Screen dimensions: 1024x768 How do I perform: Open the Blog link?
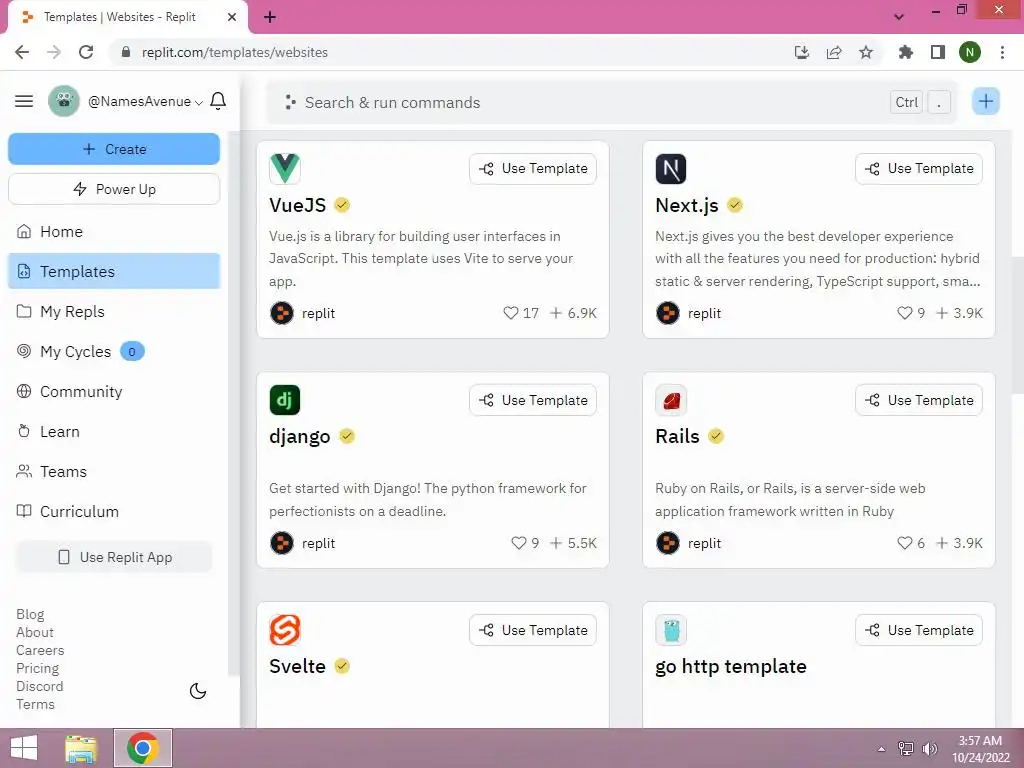pyautogui.click(x=30, y=615)
